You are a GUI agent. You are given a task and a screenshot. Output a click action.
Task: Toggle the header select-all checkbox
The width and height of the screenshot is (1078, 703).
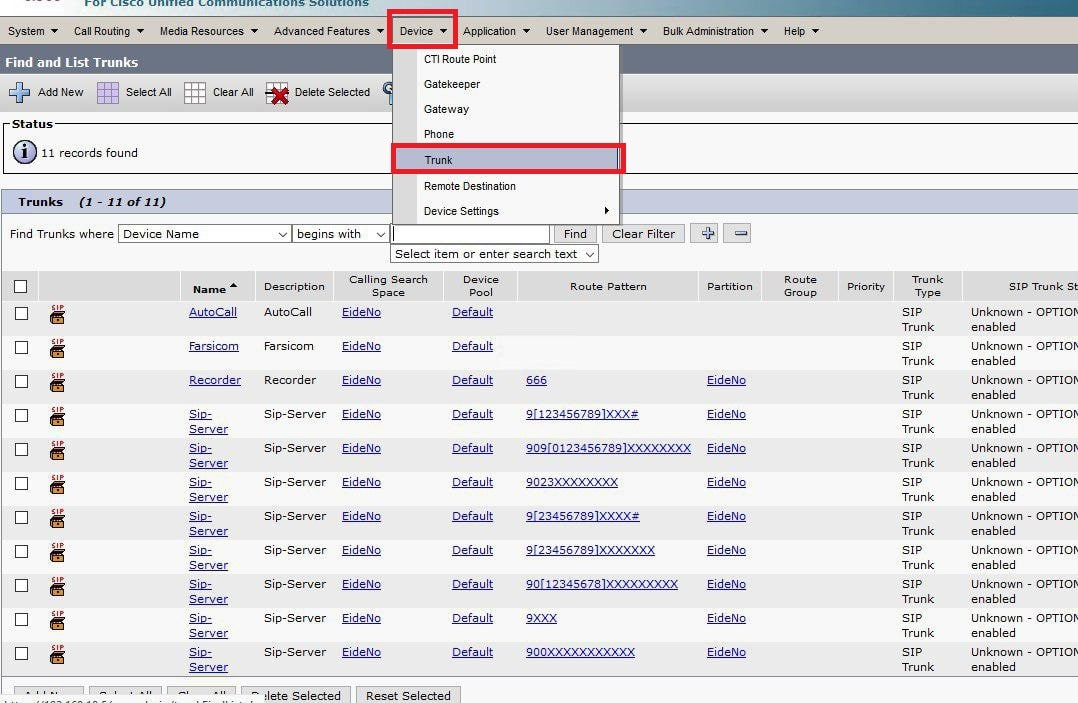click(21, 287)
